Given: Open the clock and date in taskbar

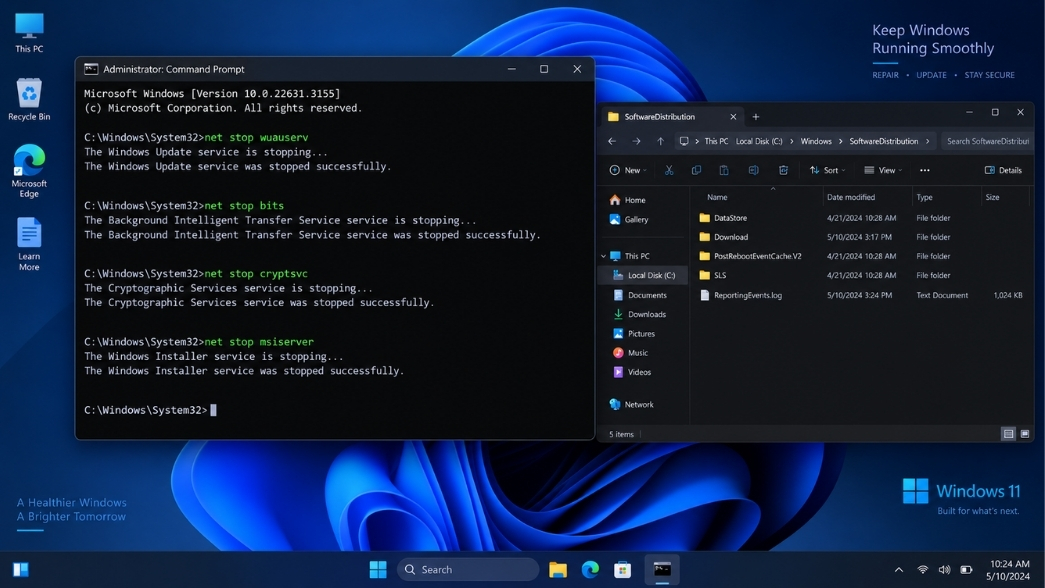Looking at the screenshot, I should 1008,570.
